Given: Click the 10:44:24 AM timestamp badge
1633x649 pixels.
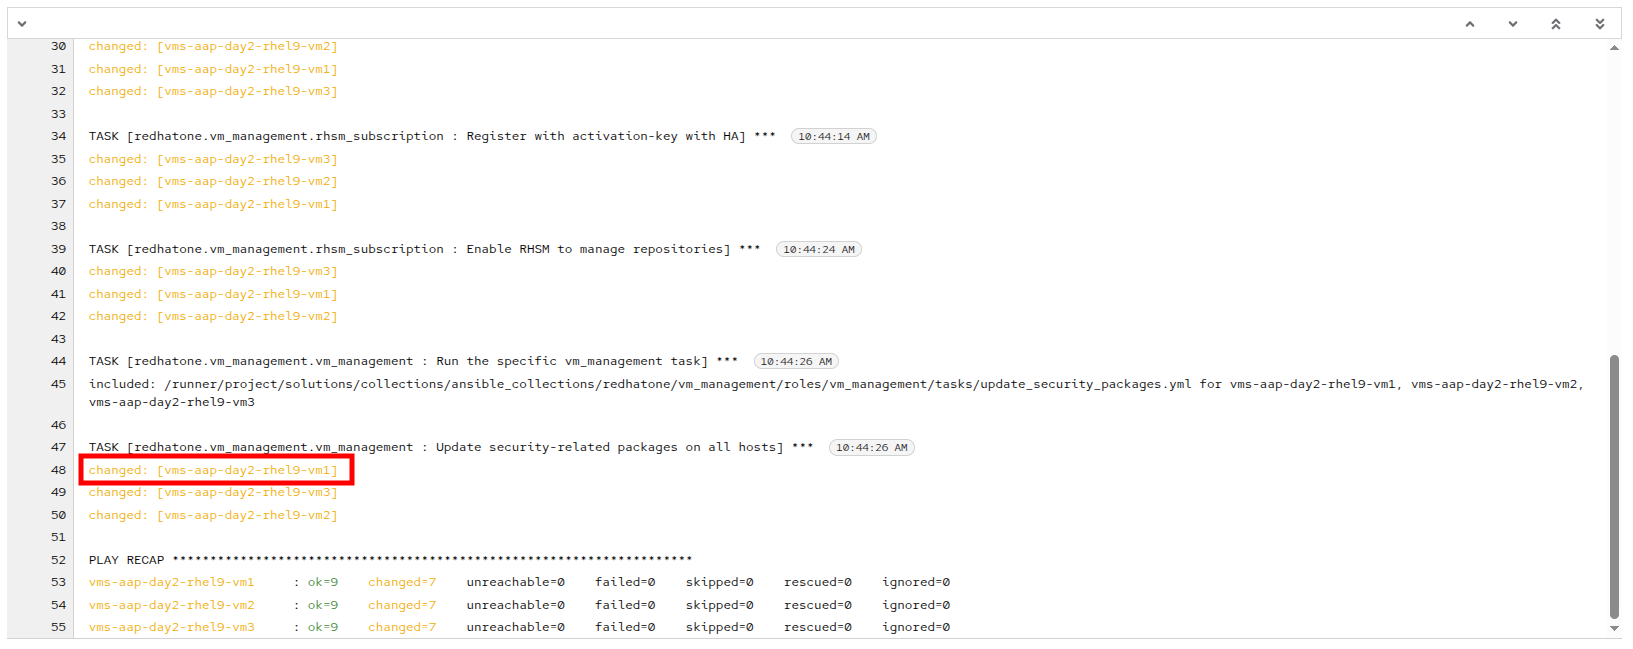Looking at the screenshot, I should (x=818, y=250).
